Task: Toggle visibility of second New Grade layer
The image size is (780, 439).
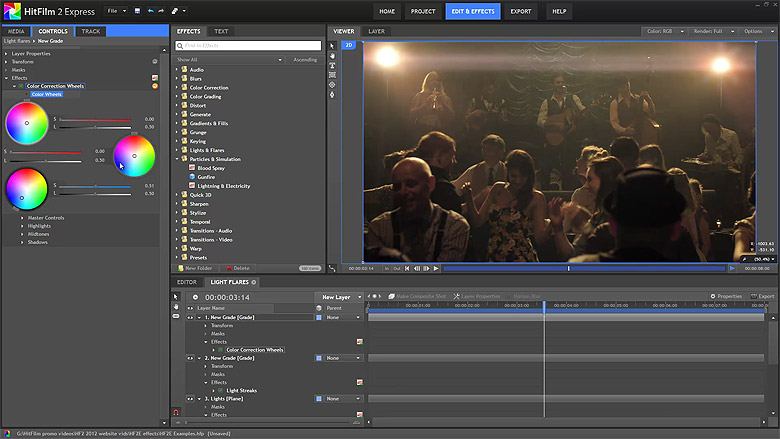Action: (190, 358)
